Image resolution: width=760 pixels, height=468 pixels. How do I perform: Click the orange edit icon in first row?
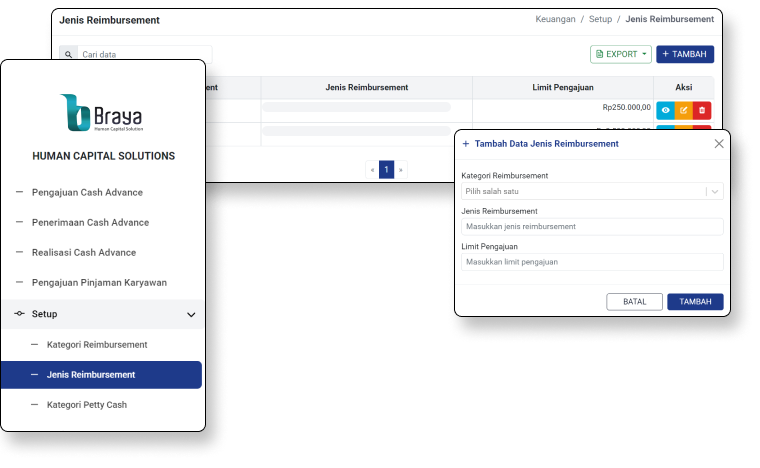click(x=683, y=110)
